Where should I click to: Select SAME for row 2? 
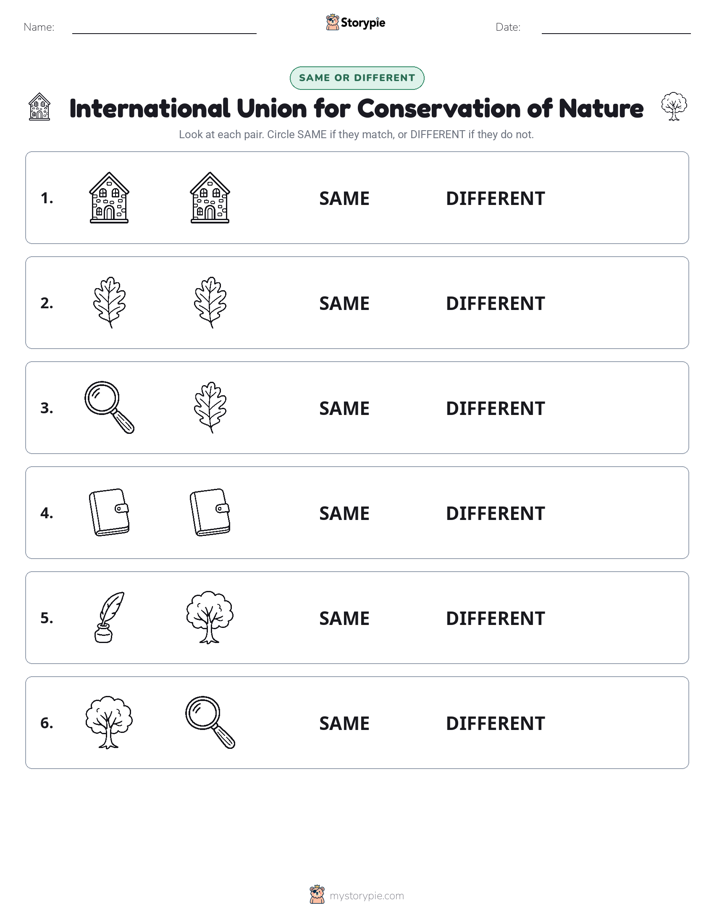pos(344,303)
